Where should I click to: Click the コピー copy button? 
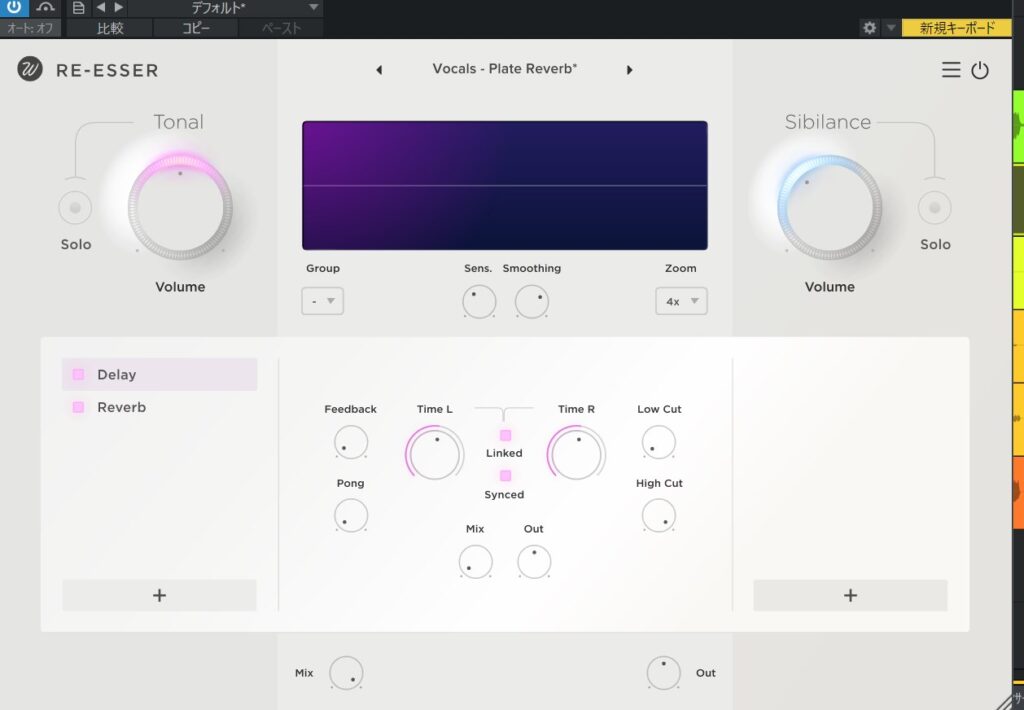(x=196, y=28)
